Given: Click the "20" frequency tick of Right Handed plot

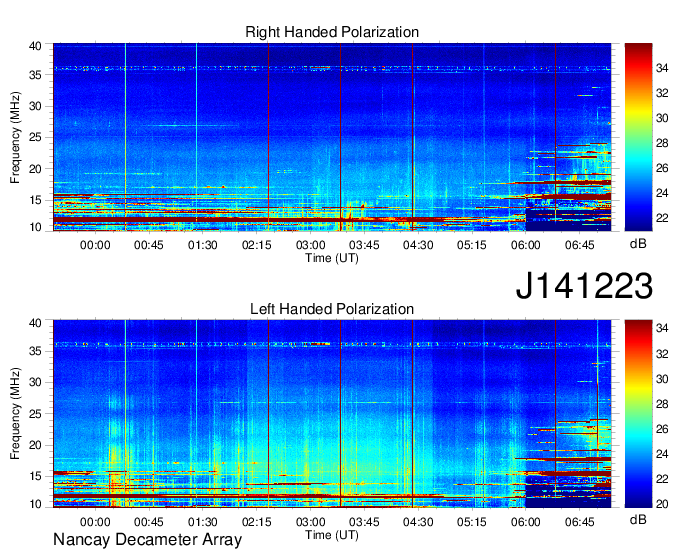Looking at the screenshot, I should tap(35, 169).
